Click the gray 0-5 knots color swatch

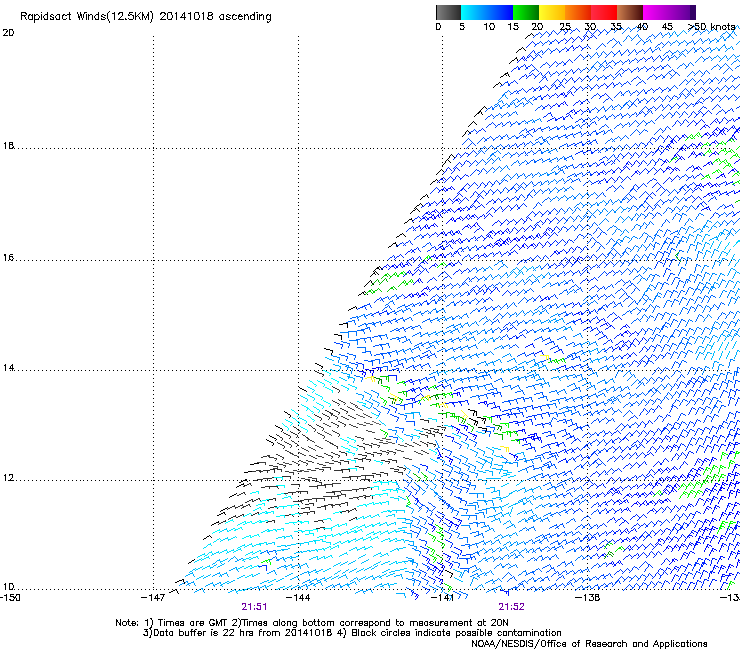pyautogui.click(x=448, y=12)
